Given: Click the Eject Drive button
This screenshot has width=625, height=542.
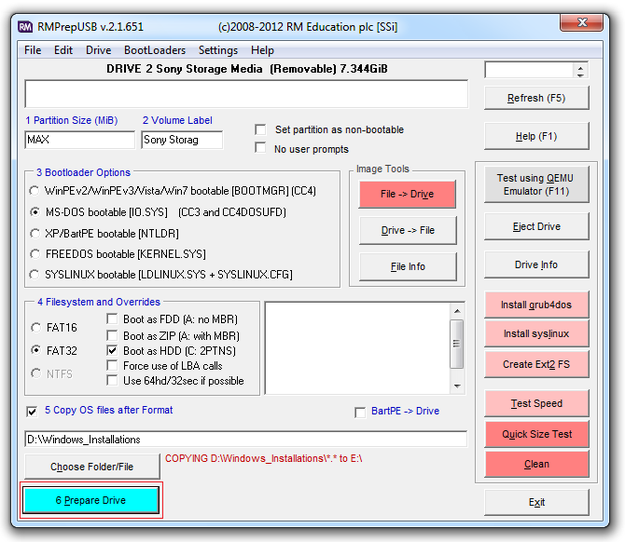Looking at the screenshot, I should (x=536, y=226).
